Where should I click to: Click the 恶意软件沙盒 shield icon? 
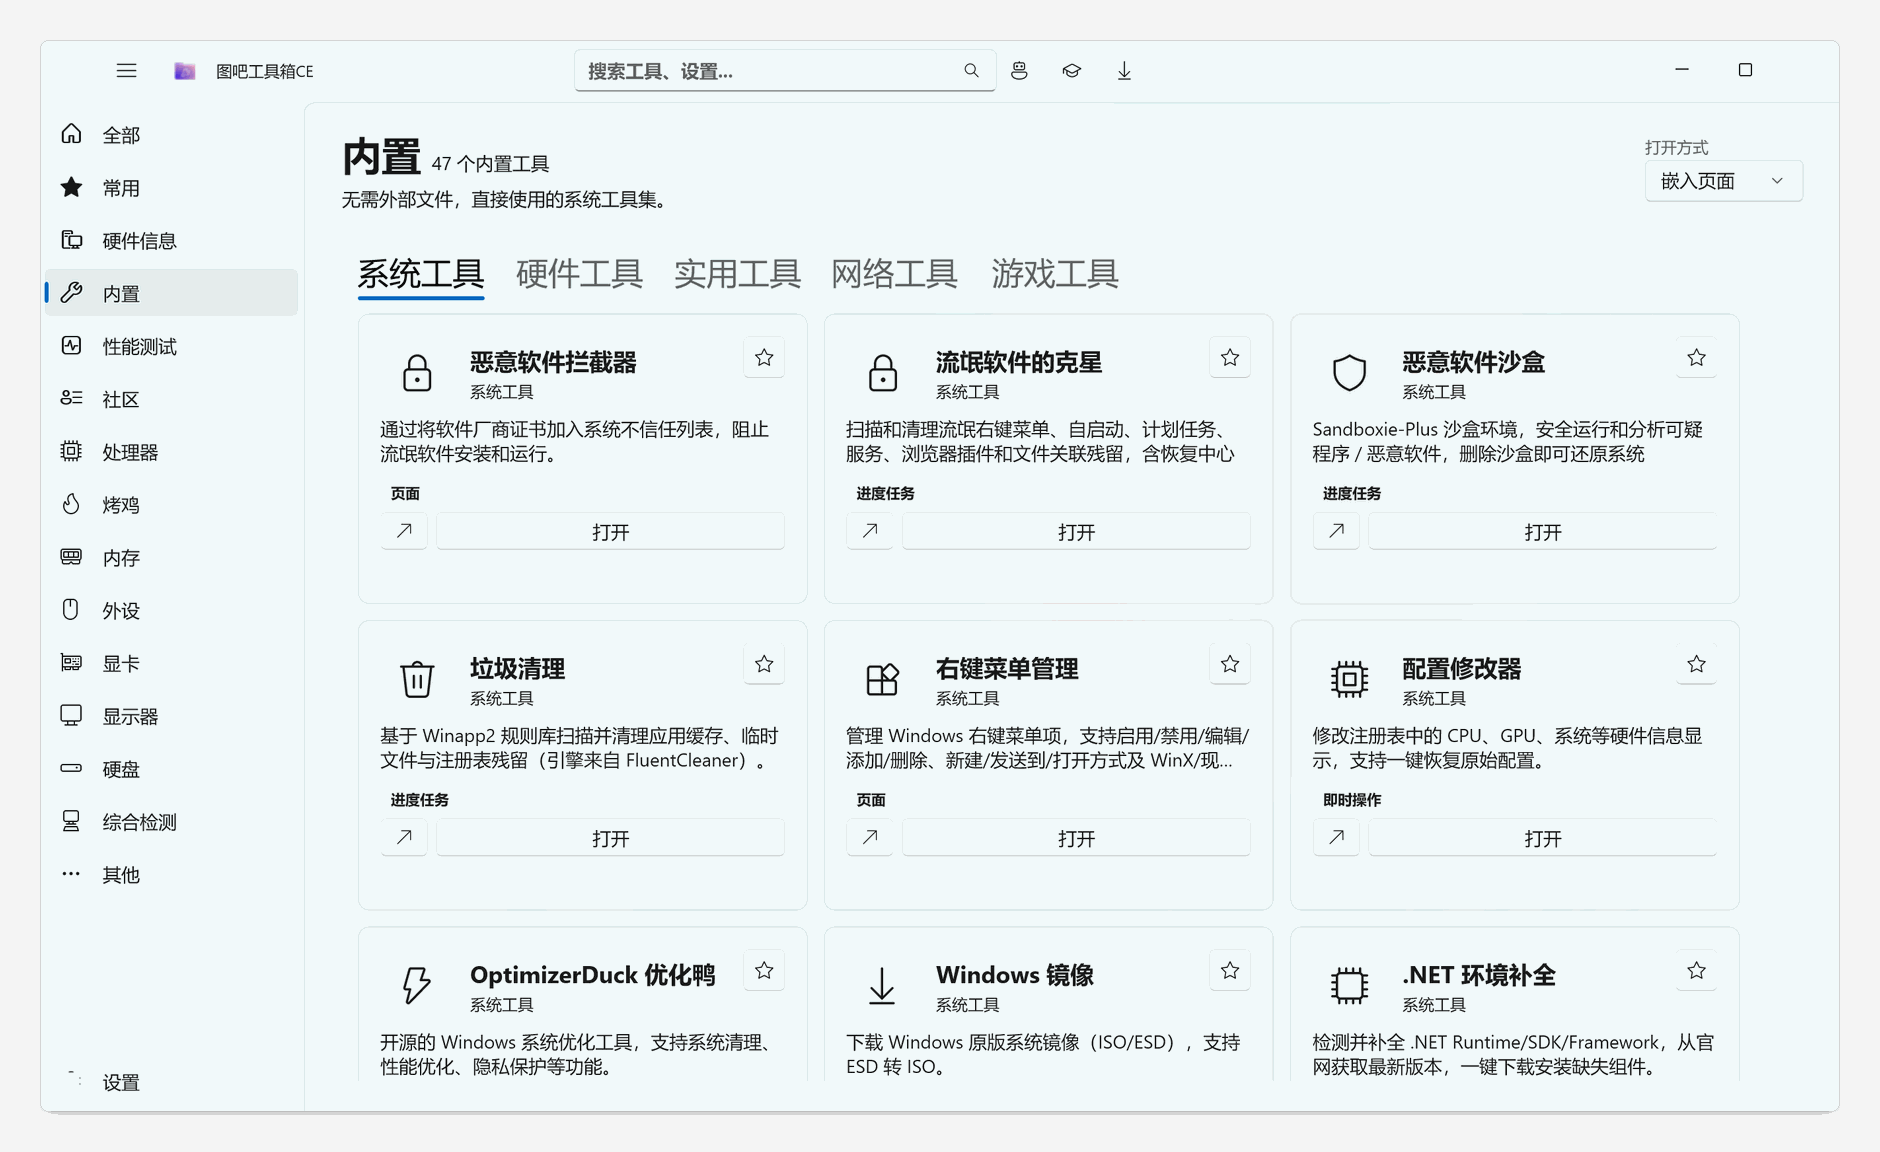[1349, 373]
